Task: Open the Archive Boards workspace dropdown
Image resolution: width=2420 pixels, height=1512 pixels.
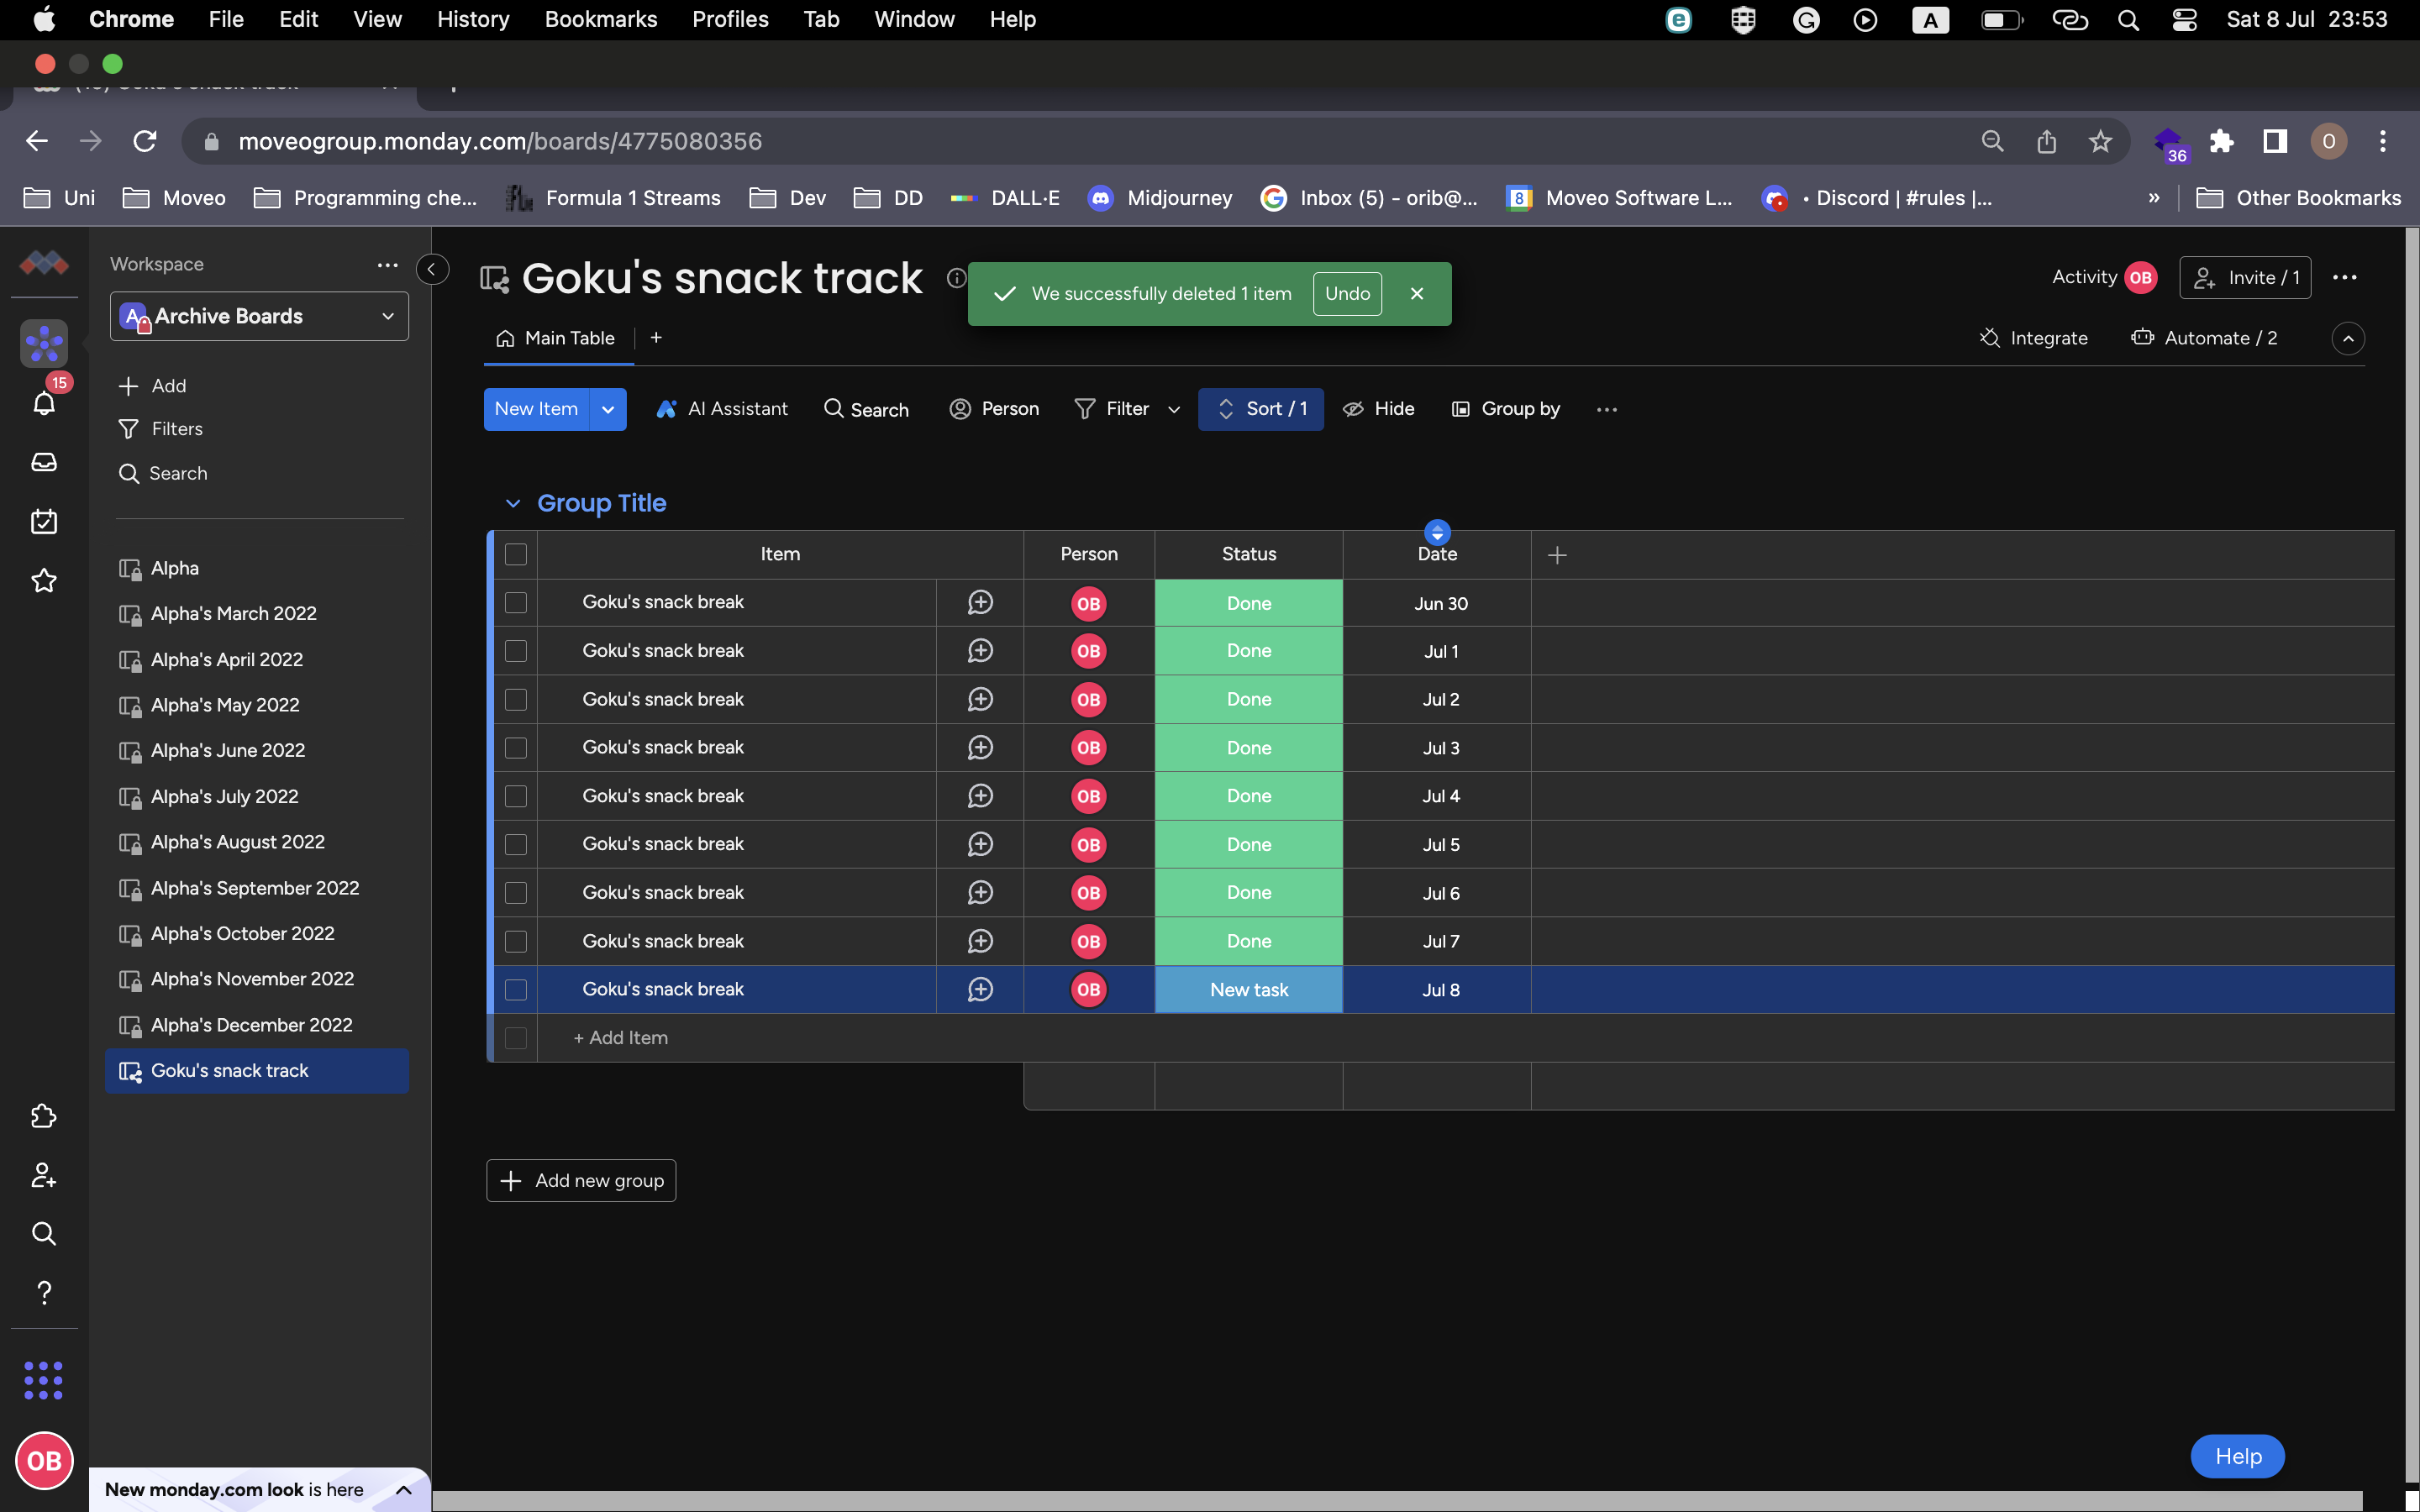Action: [259, 316]
